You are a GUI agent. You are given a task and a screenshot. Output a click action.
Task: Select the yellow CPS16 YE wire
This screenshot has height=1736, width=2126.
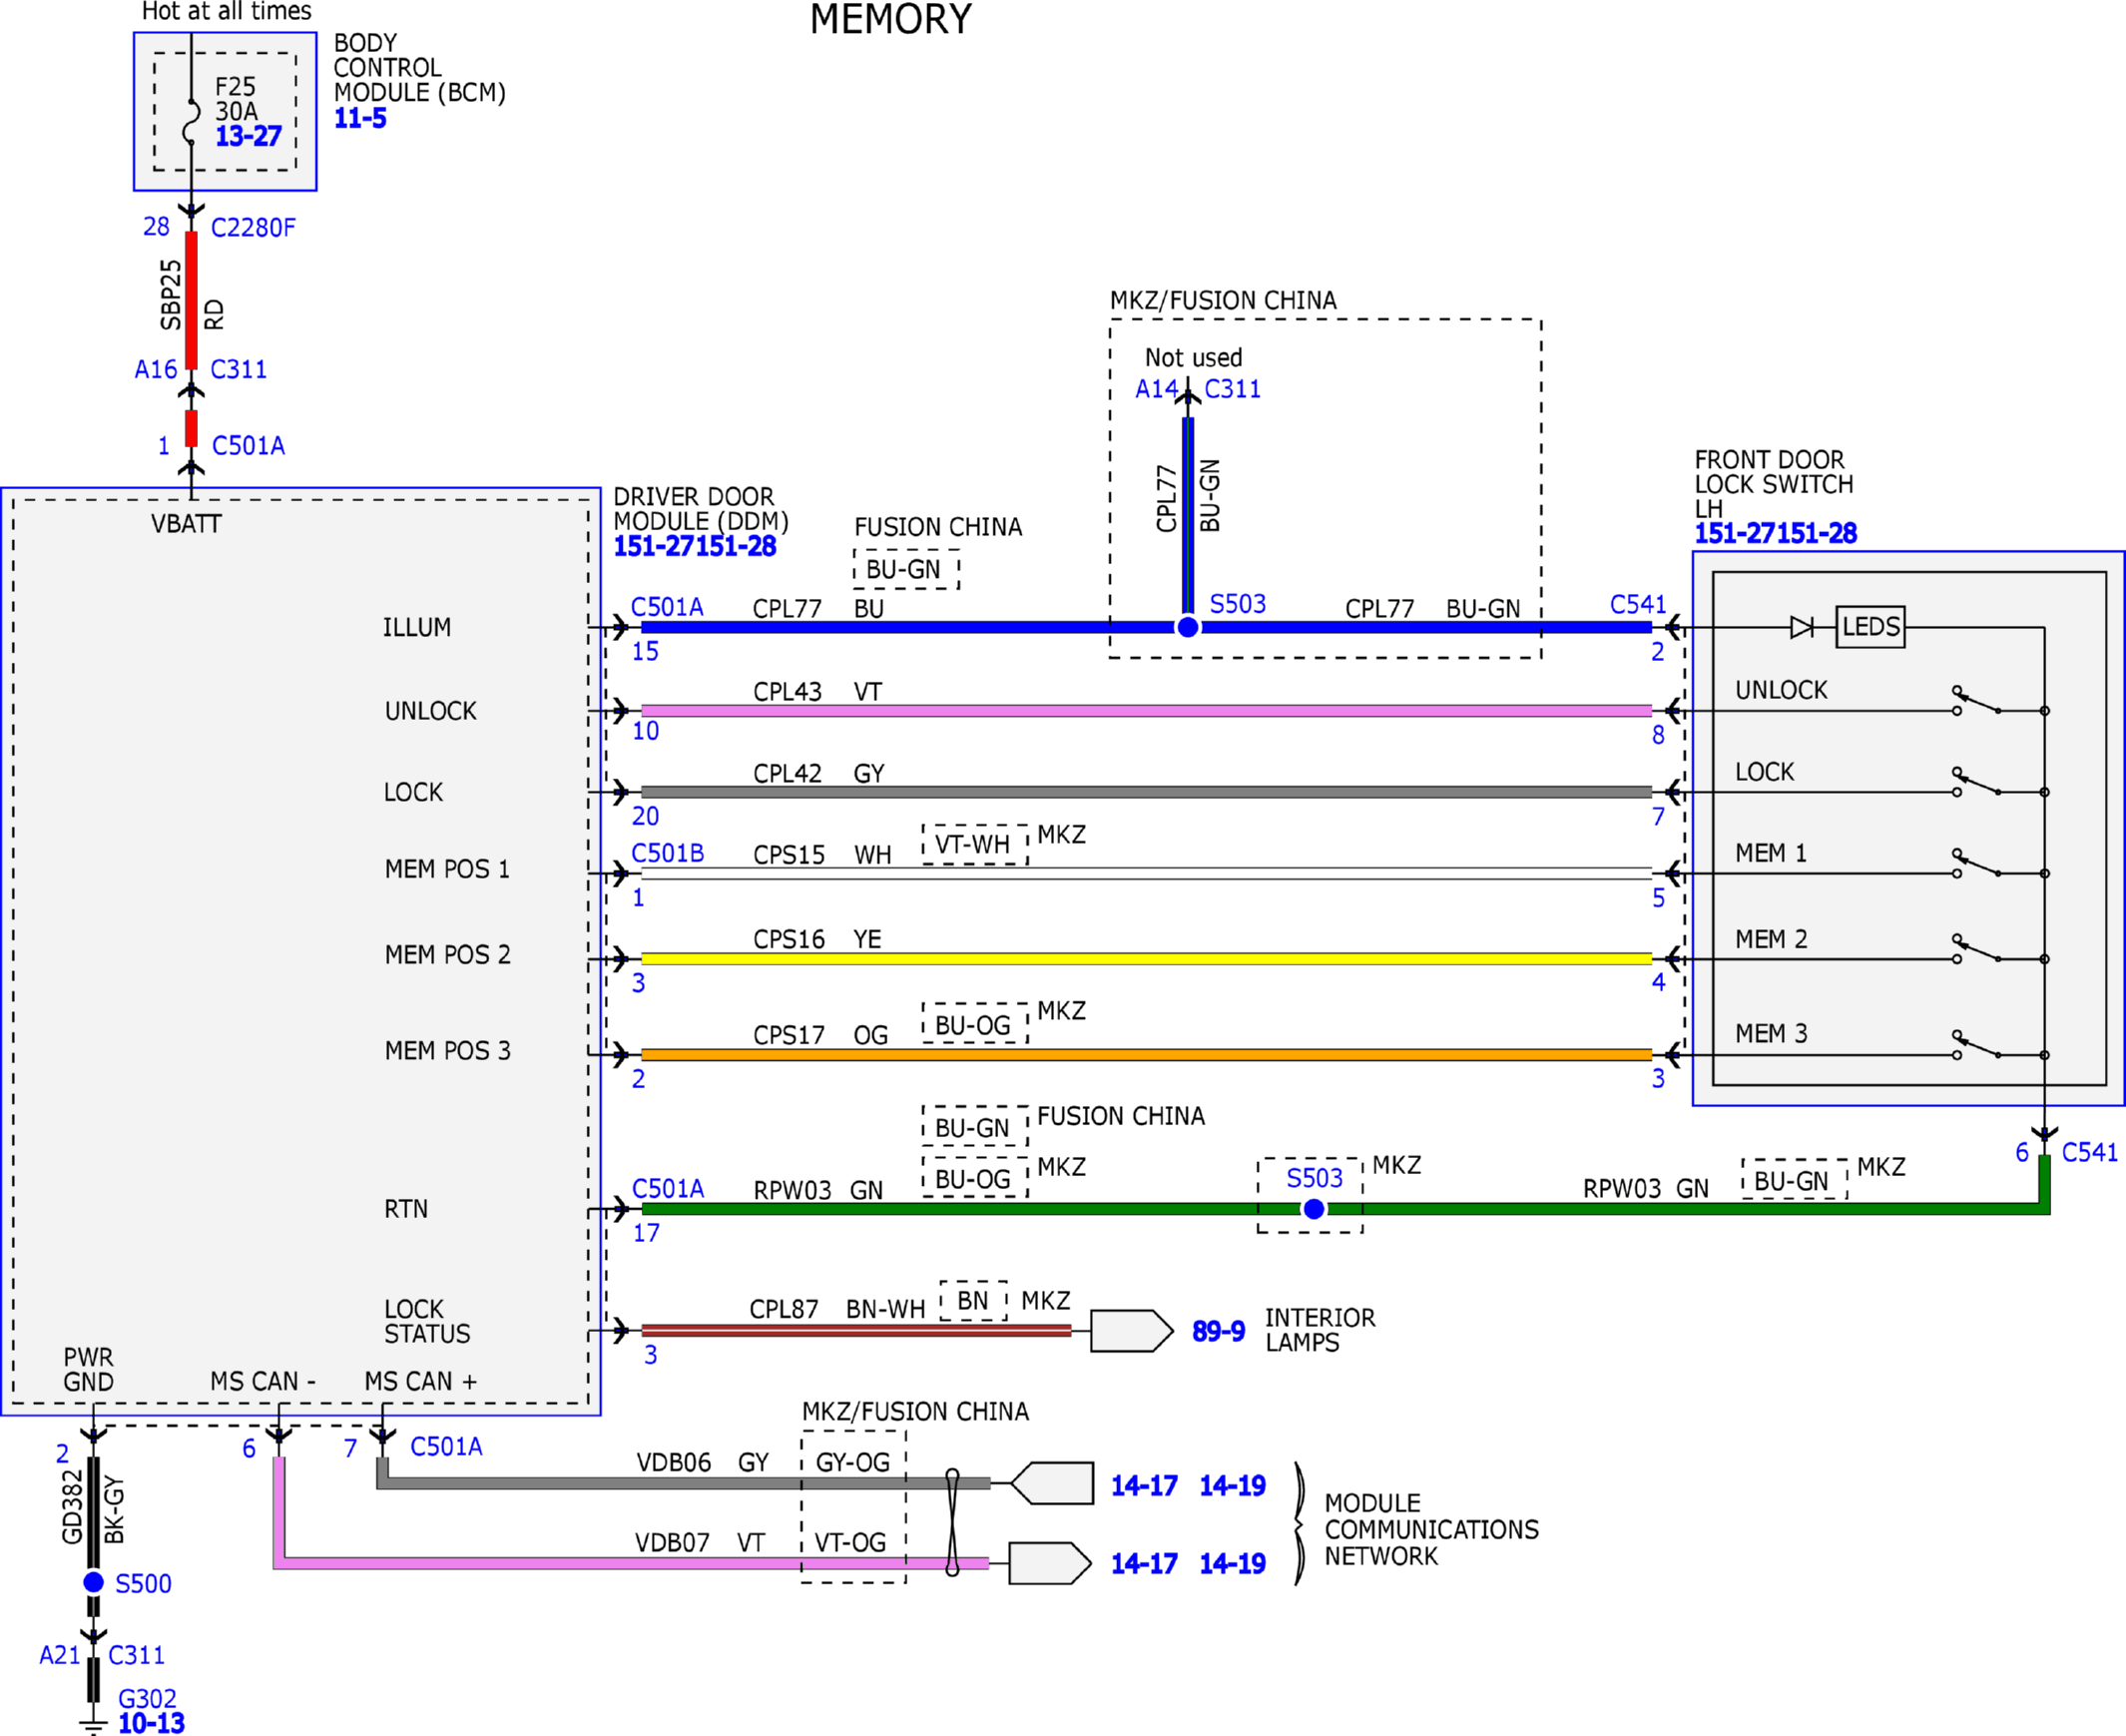pos(1146,958)
